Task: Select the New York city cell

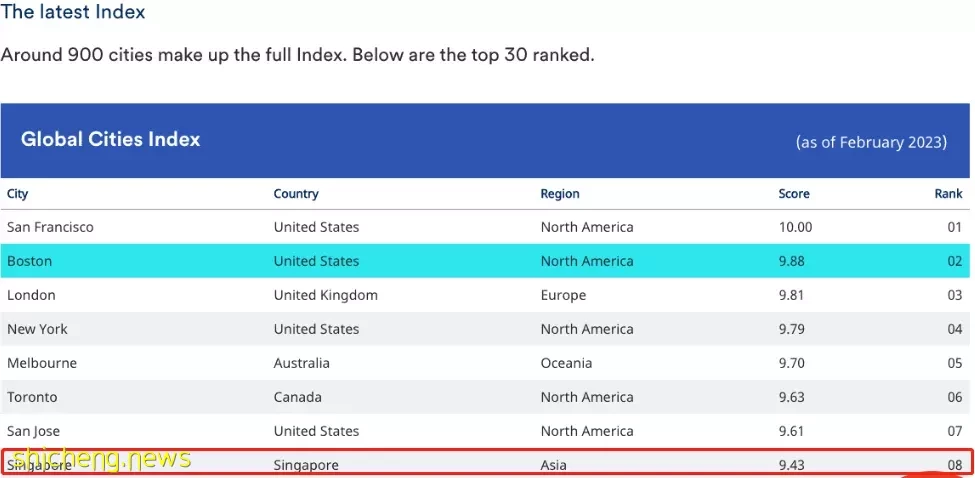Action: 37,329
